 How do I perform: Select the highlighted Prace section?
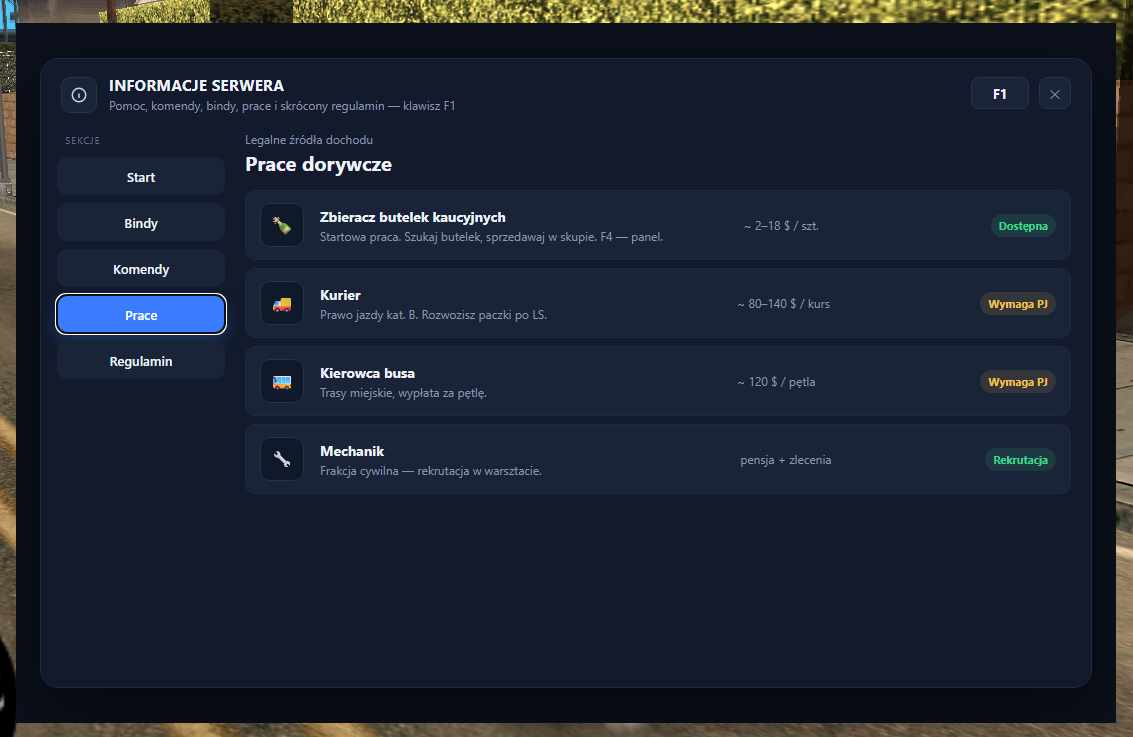click(x=141, y=315)
